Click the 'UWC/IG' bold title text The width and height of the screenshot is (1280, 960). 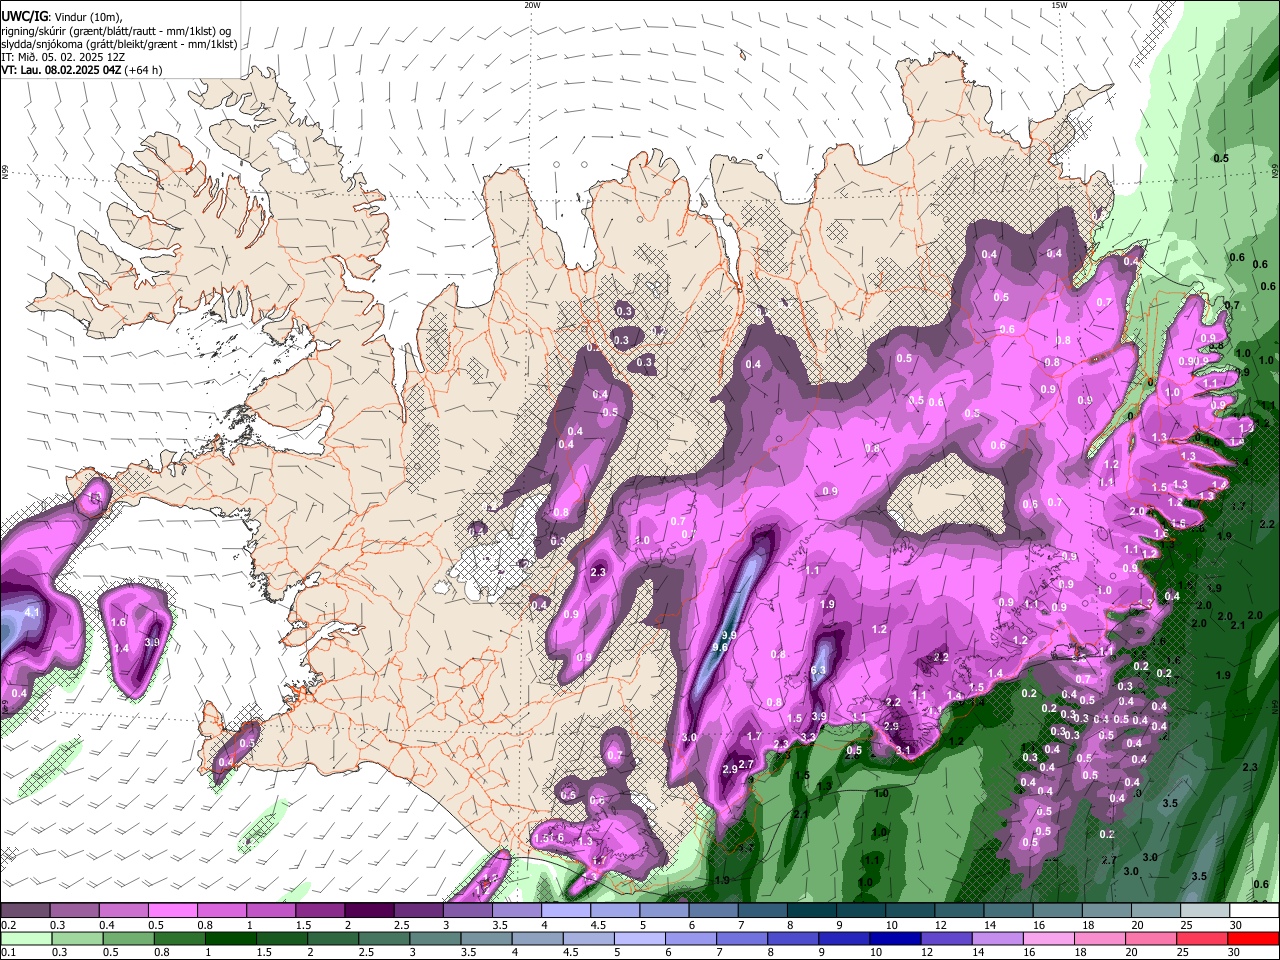pyautogui.click(x=25, y=17)
